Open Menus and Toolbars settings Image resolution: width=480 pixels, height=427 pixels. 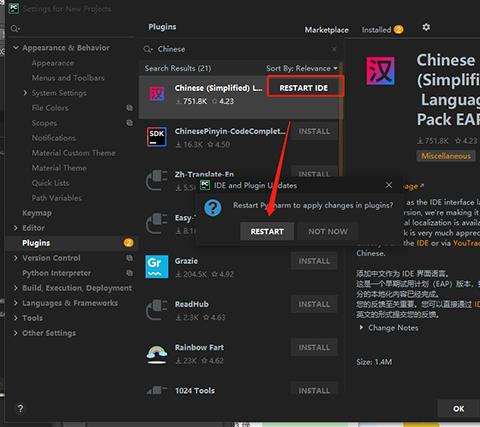[x=68, y=78]
